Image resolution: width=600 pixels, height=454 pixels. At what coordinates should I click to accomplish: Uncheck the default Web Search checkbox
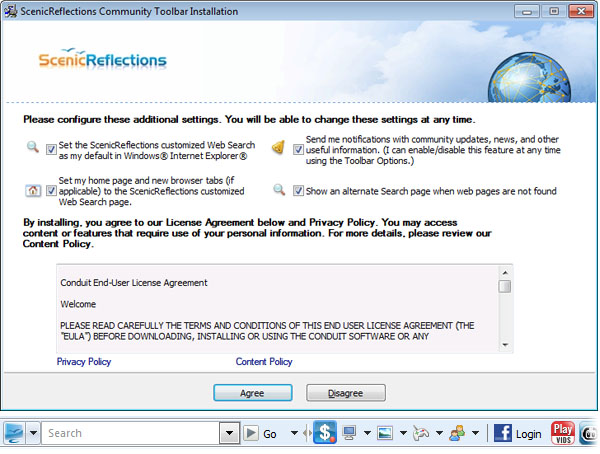click(51, 150)
